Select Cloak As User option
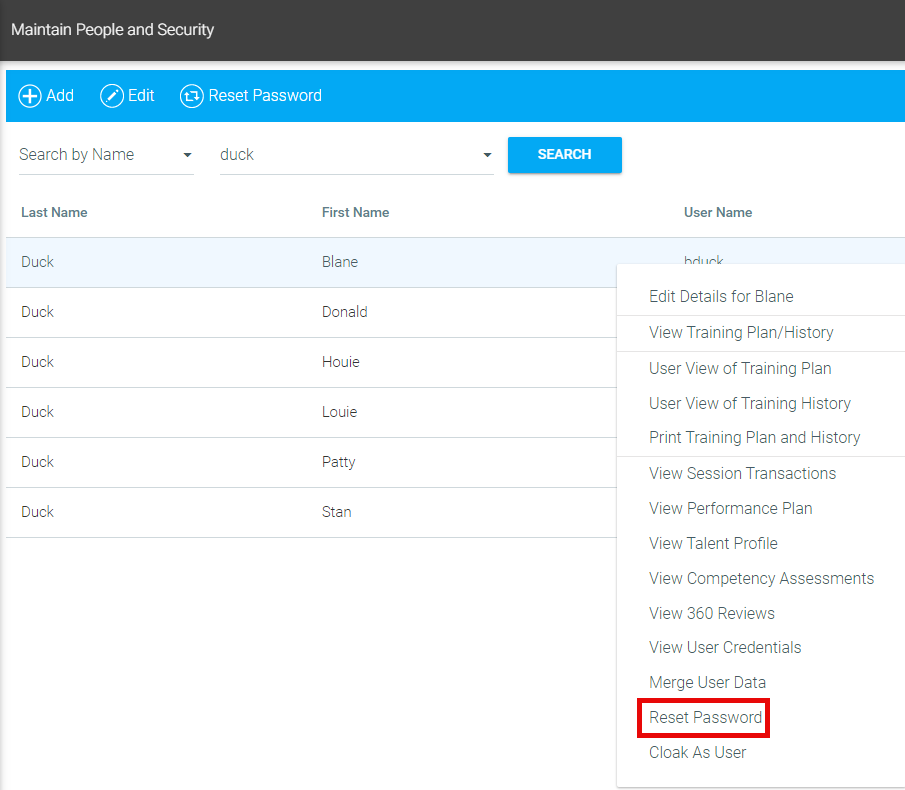 (697, 753)
